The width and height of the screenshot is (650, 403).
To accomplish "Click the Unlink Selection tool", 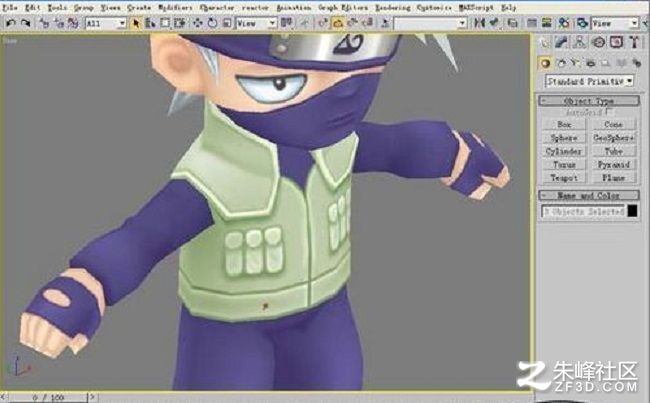I will pyautogui.click(x=58, y=23).
